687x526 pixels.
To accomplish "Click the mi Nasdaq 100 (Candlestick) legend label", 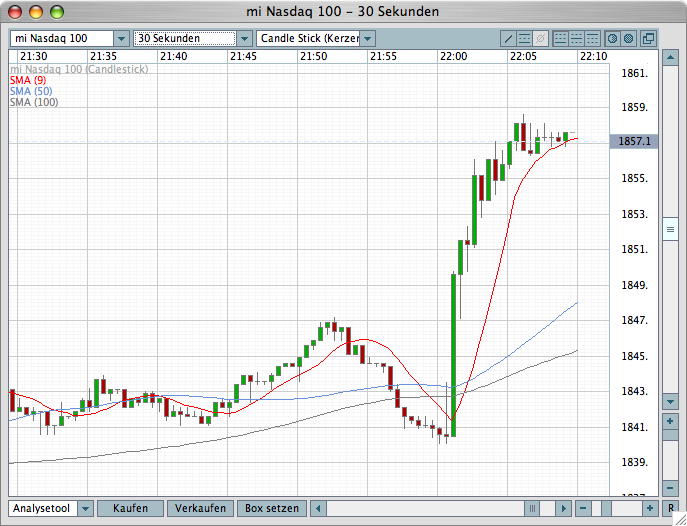I will (x=79, y=69).
